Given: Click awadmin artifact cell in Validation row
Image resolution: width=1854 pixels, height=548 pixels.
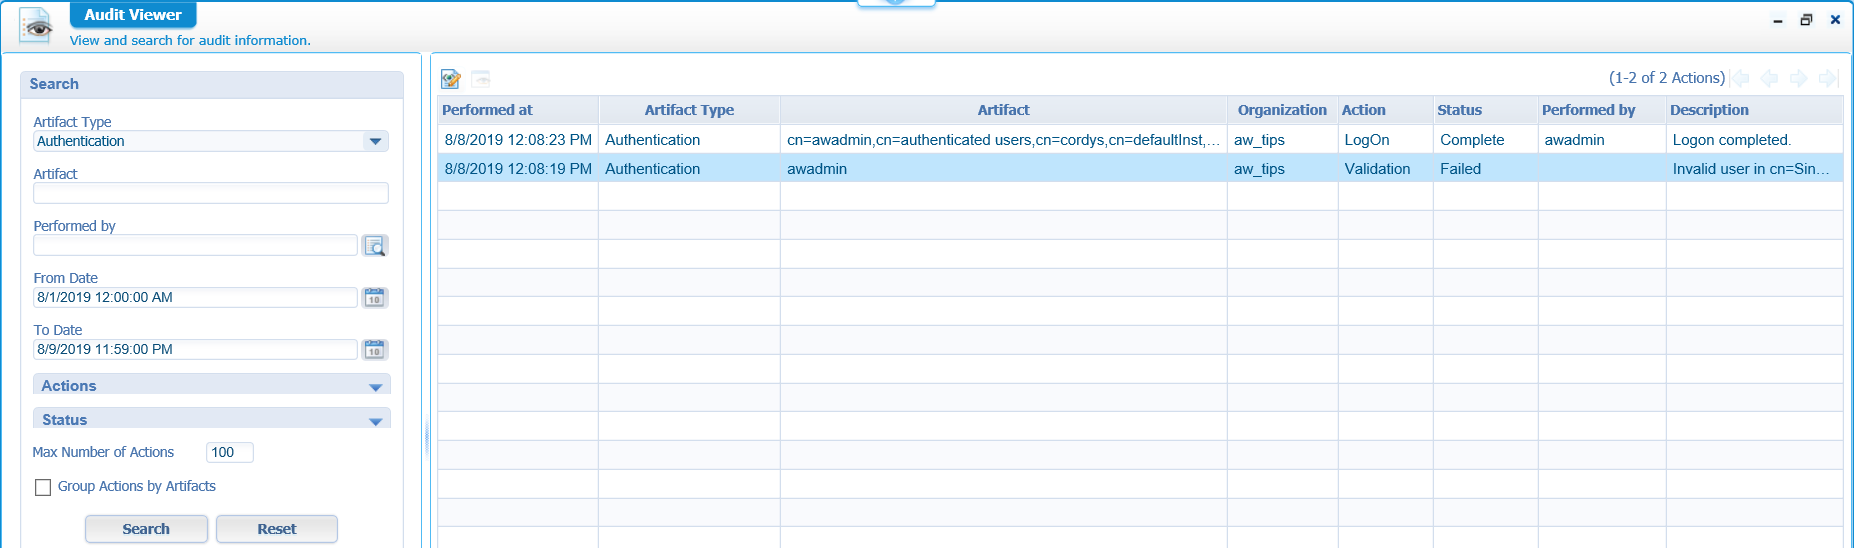Looking at the screenshot, I should point(1003,169).
